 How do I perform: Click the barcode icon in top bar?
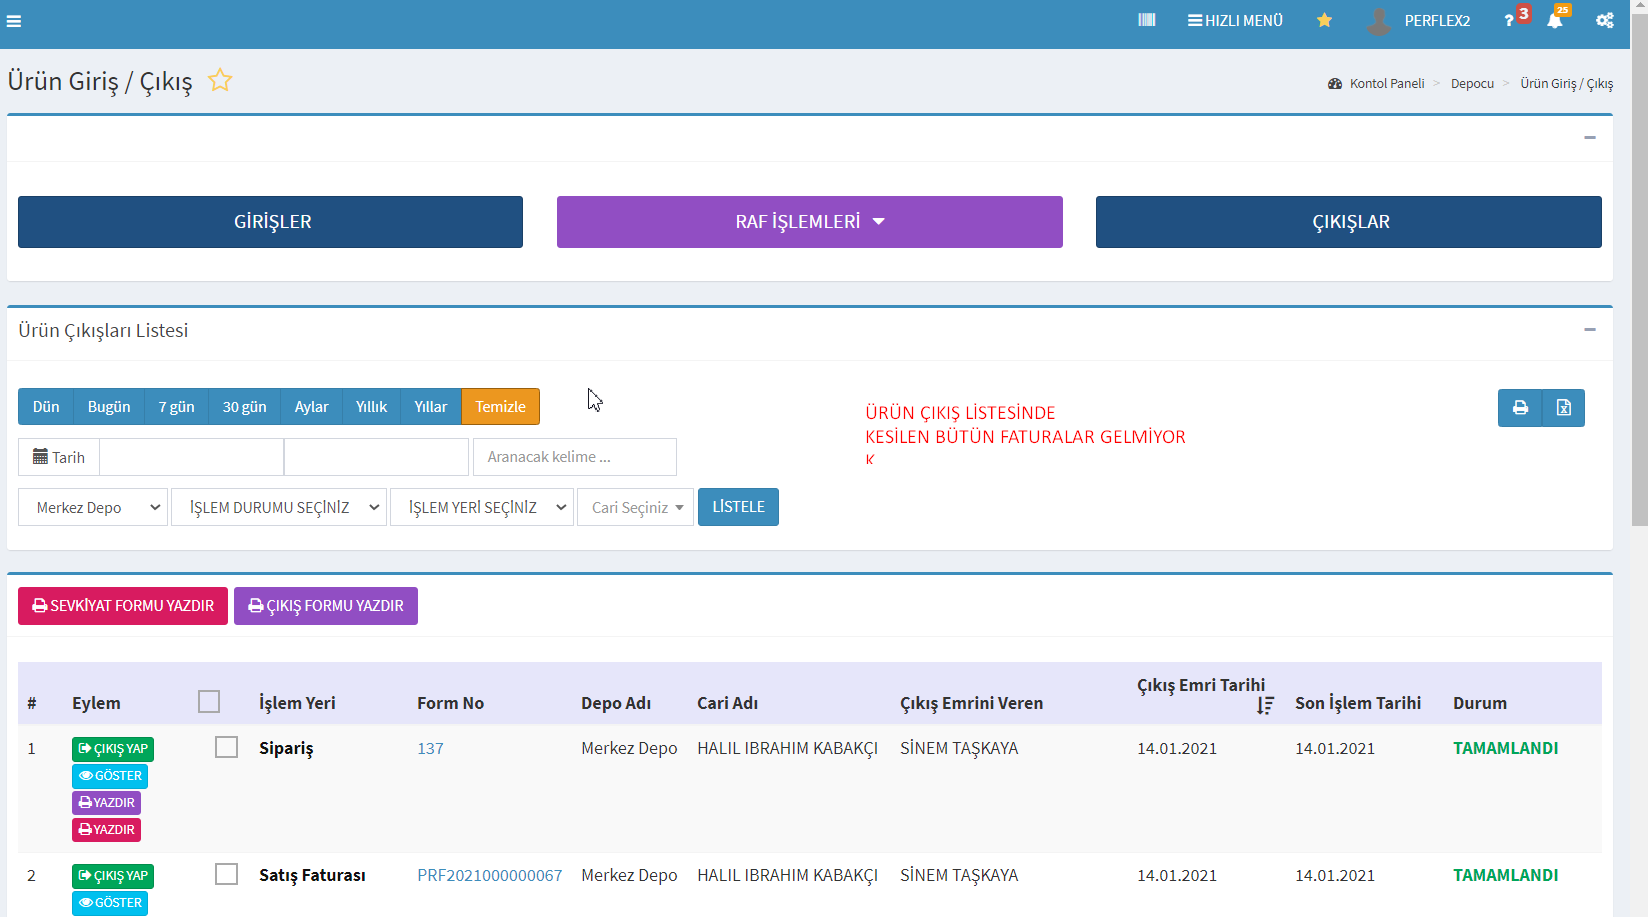coord(1147,20)
